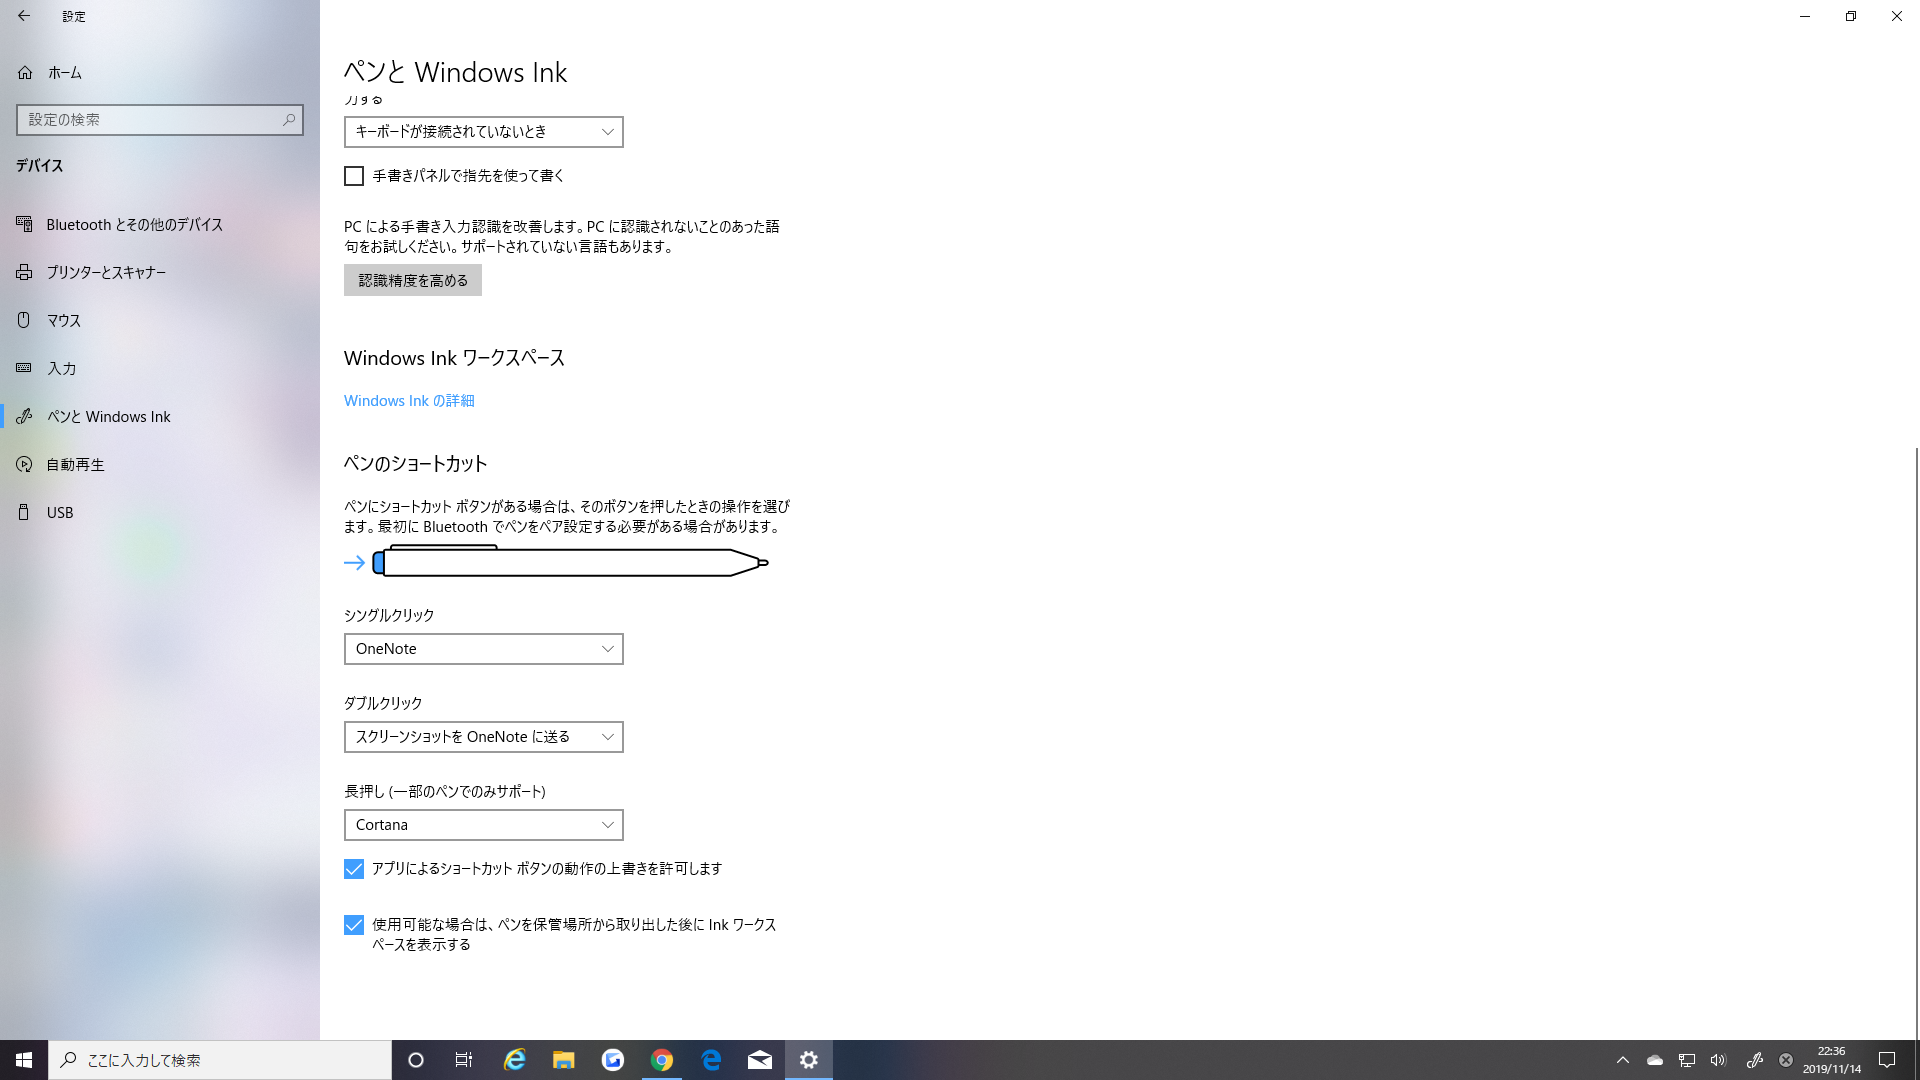1920x1080 pixels.
Task: Uncheck show Ink Workspace after pen removal
Action: (x=354, y=925)
